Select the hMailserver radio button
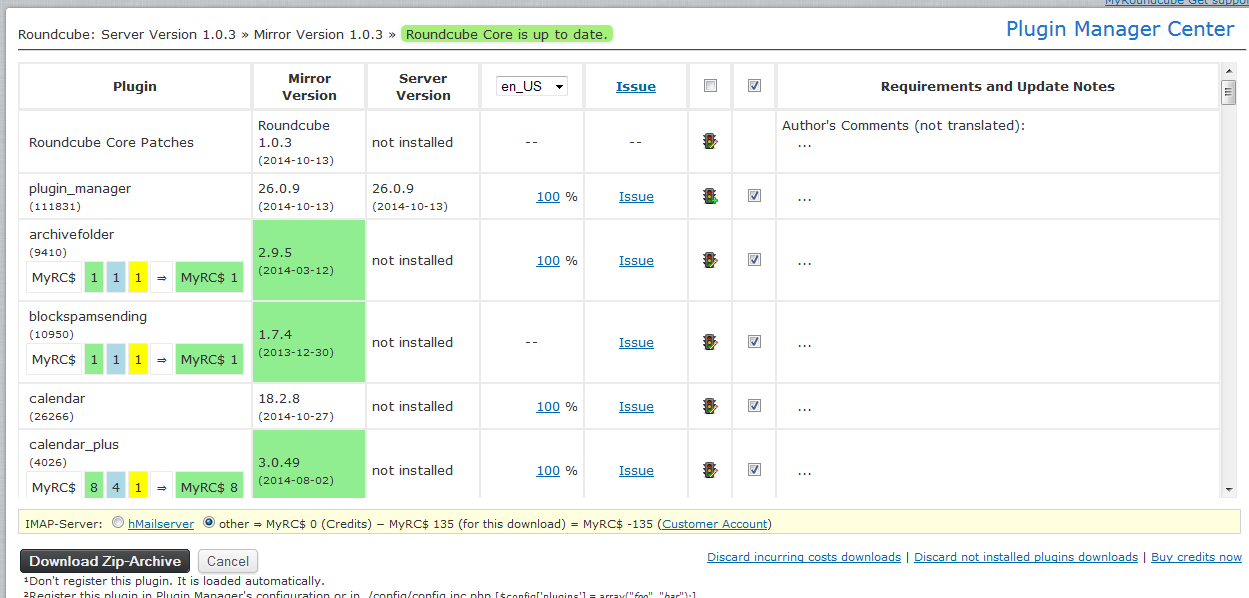This screenshot has height=598, width=1249. click(x=119, y=523)
